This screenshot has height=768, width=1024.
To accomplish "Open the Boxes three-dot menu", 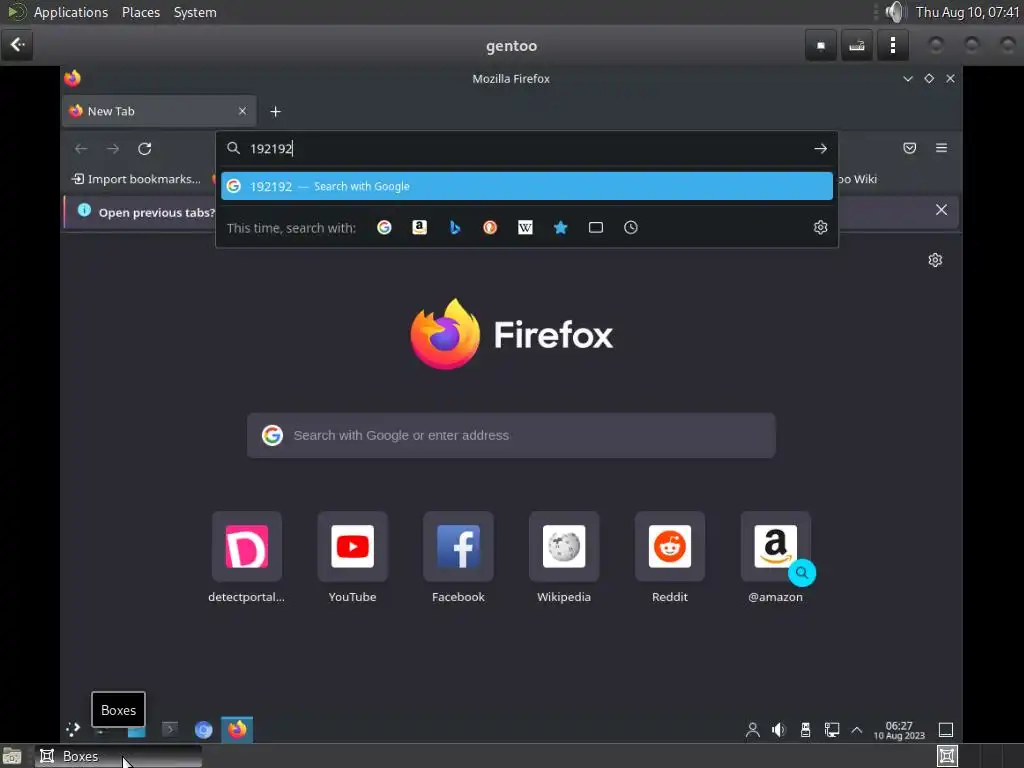I will click(x=892, y=46).
